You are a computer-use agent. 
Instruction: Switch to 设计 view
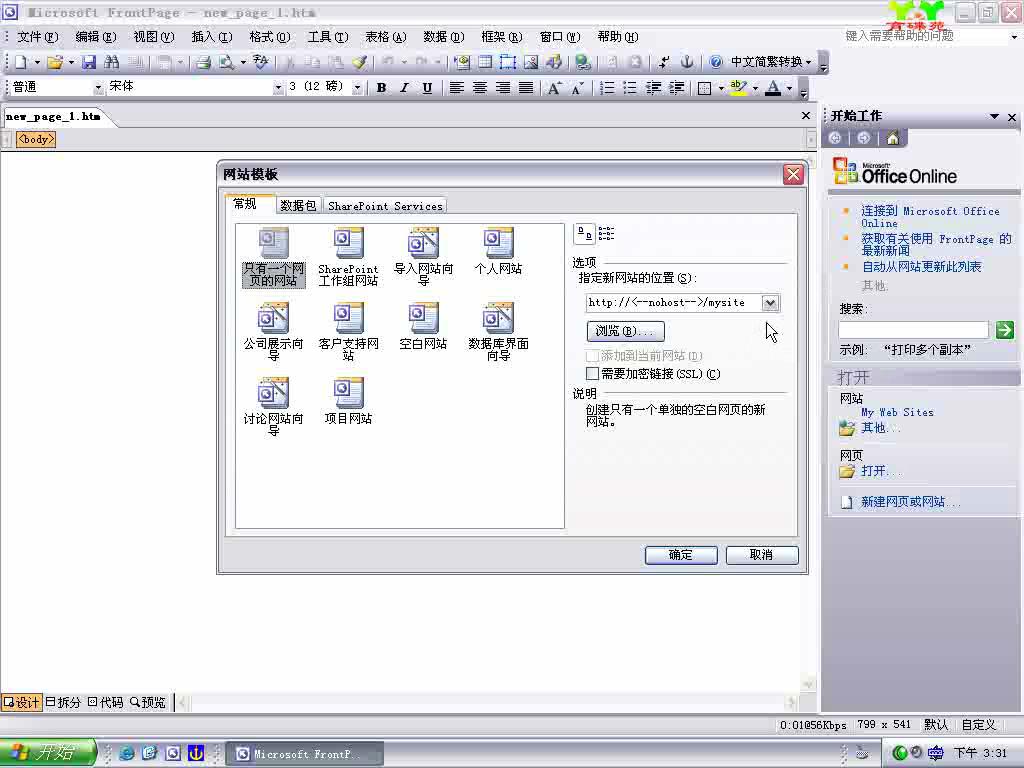[x=22, y=702]
